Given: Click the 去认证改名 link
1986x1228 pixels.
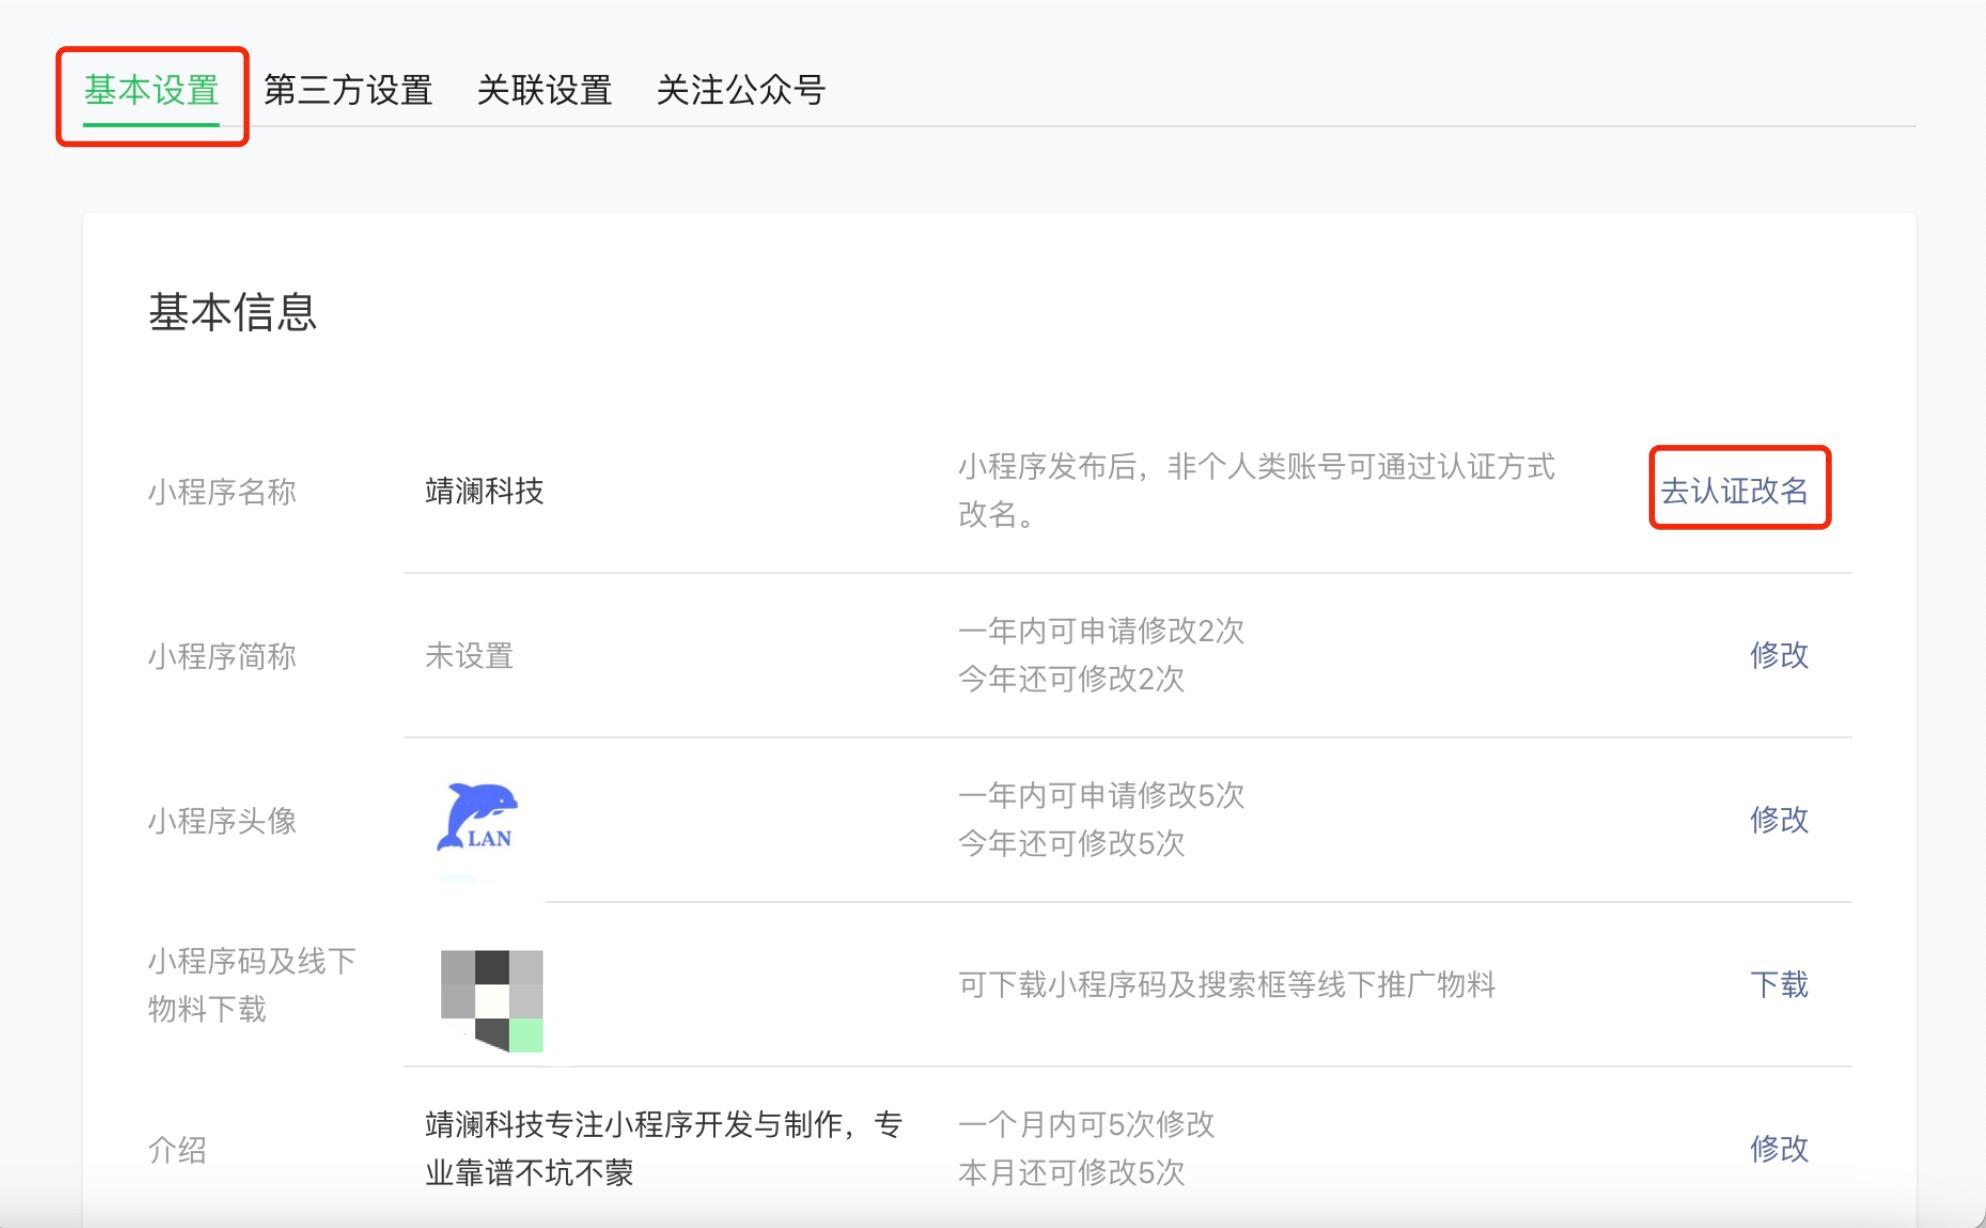Looking at the screenshot, I should pyautogui.click(x=1735, y=490).
